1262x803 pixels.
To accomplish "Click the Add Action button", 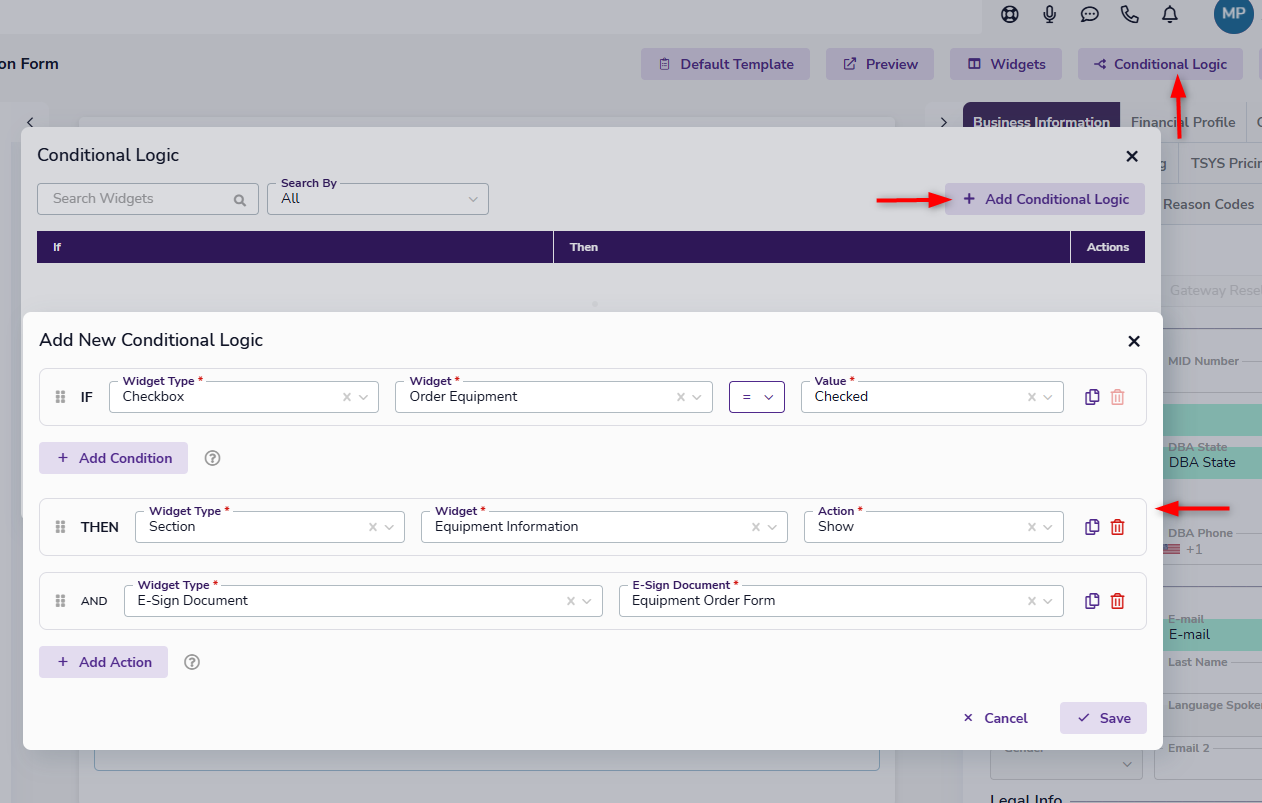I will (x=104, y=662).
